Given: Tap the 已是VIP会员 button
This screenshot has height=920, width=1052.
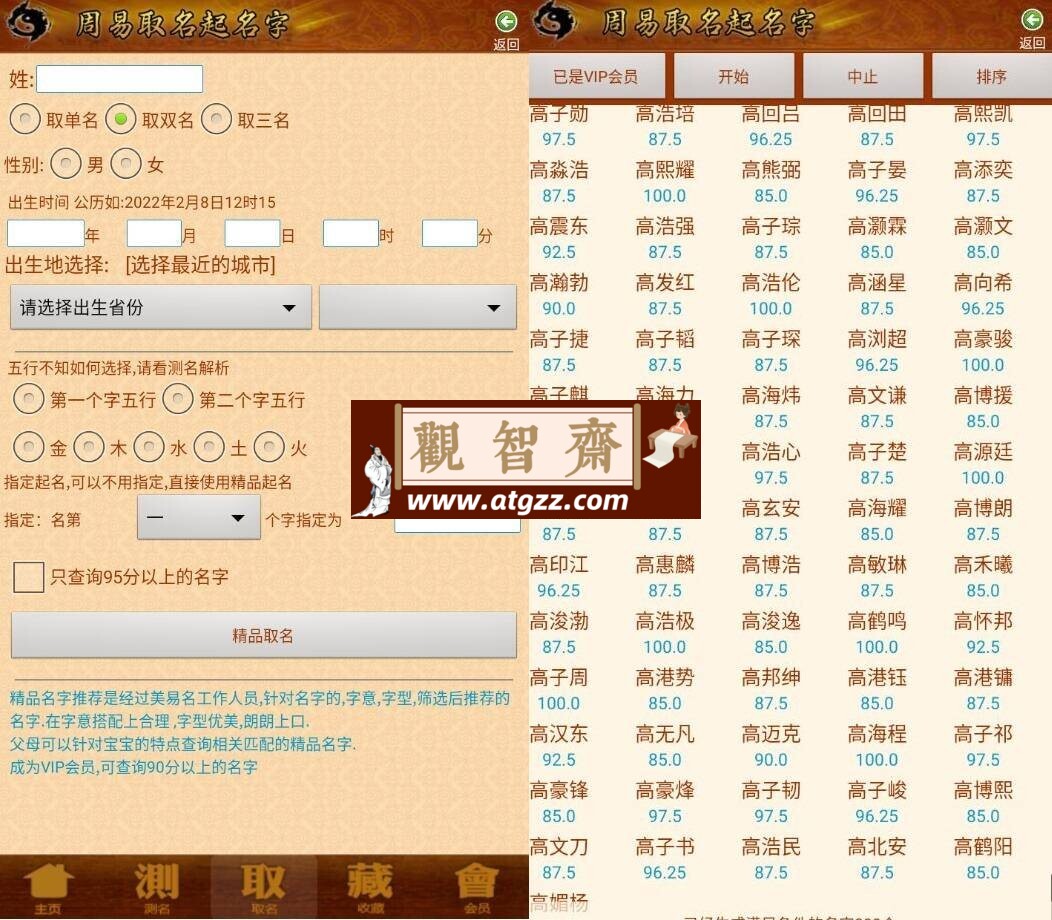Looking at the screenshot, I should tap(597, 76).
